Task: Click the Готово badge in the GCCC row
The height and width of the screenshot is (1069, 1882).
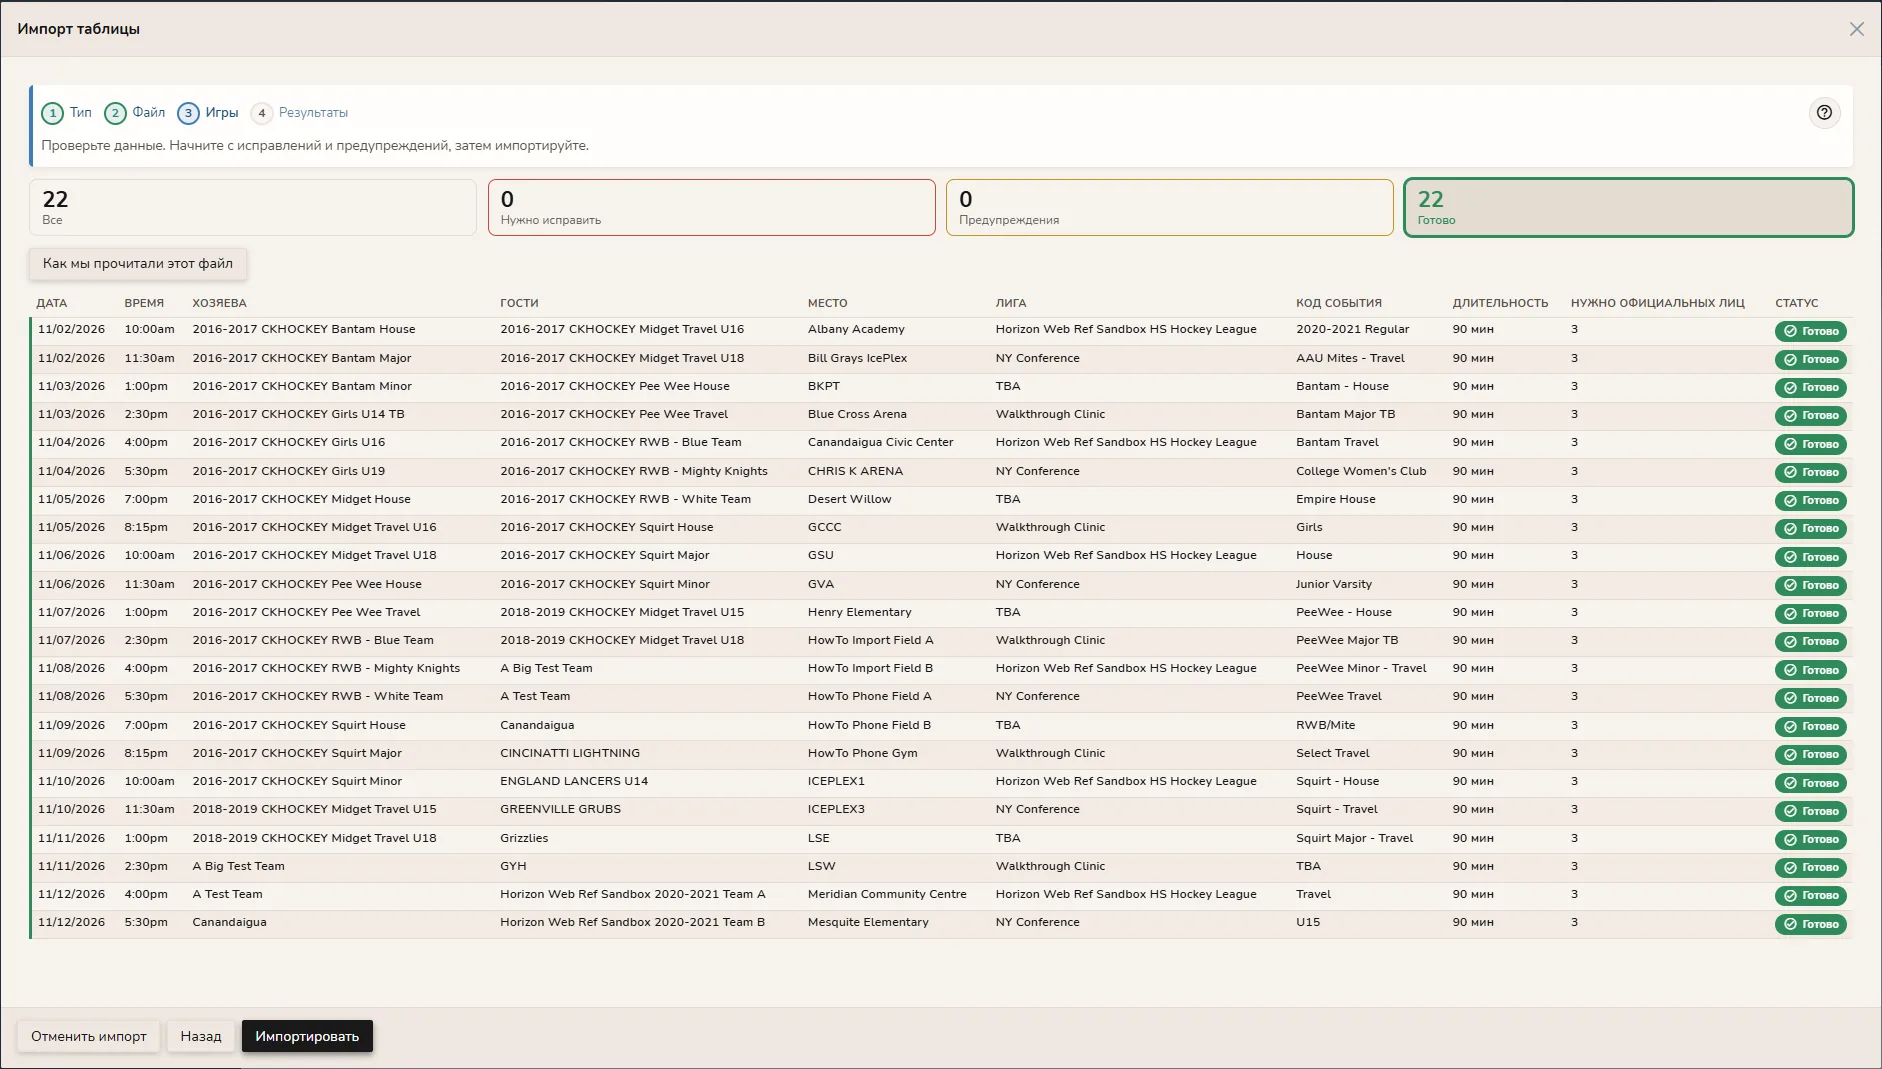Action: coord(1811,528)
